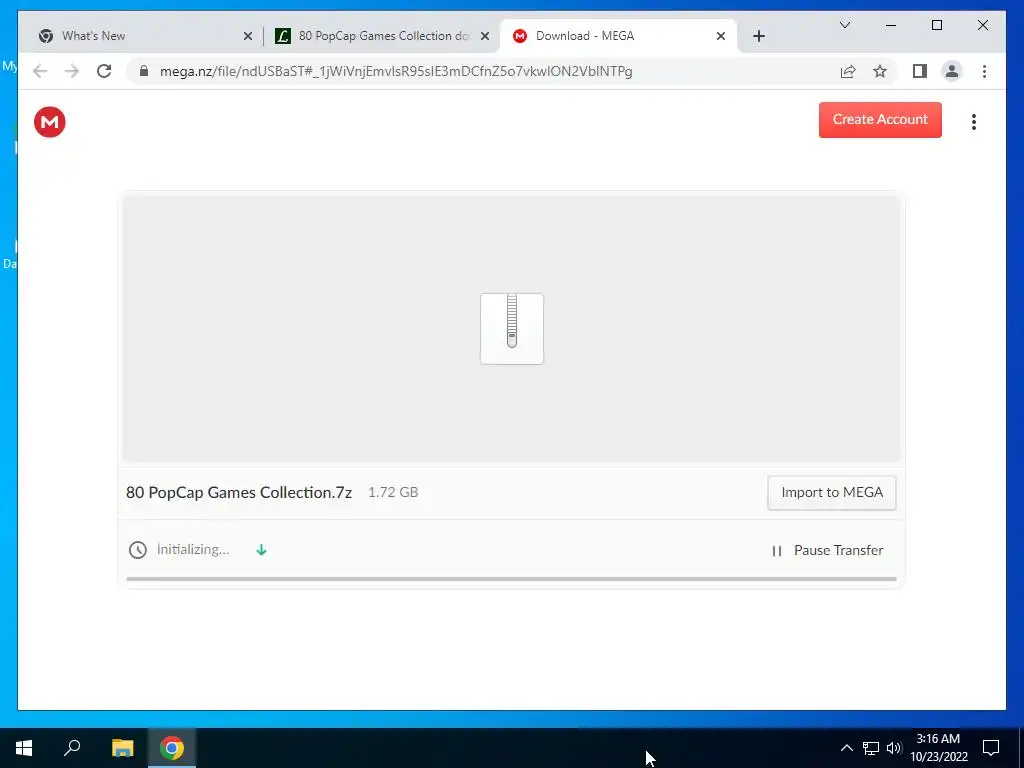Open Chrome tab search dropdown
Image resolution: width=1024 pixels, height=768 pixels.
844,25
